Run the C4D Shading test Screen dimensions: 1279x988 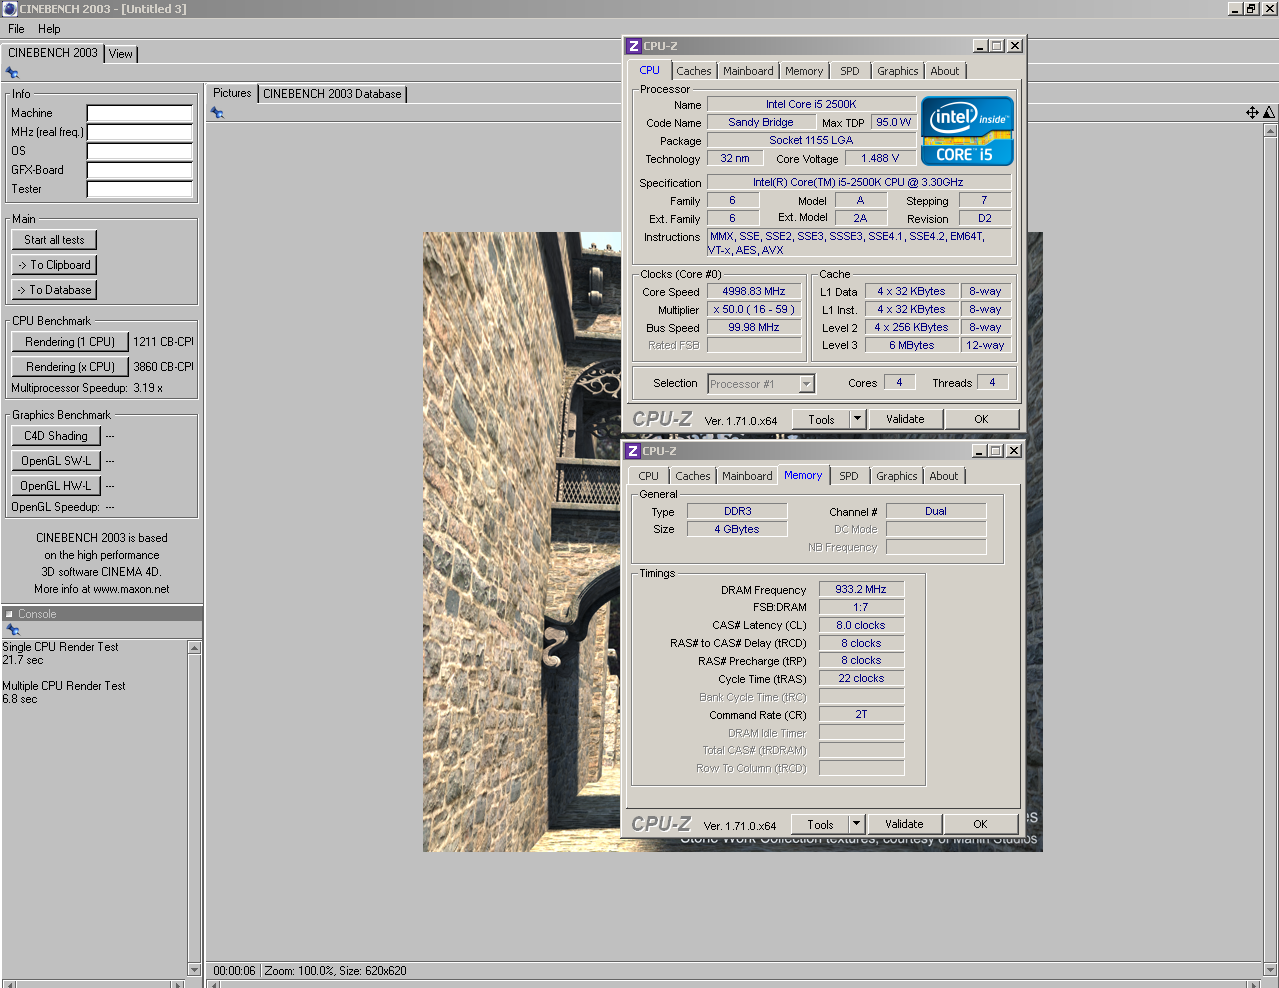click(56, 436)
